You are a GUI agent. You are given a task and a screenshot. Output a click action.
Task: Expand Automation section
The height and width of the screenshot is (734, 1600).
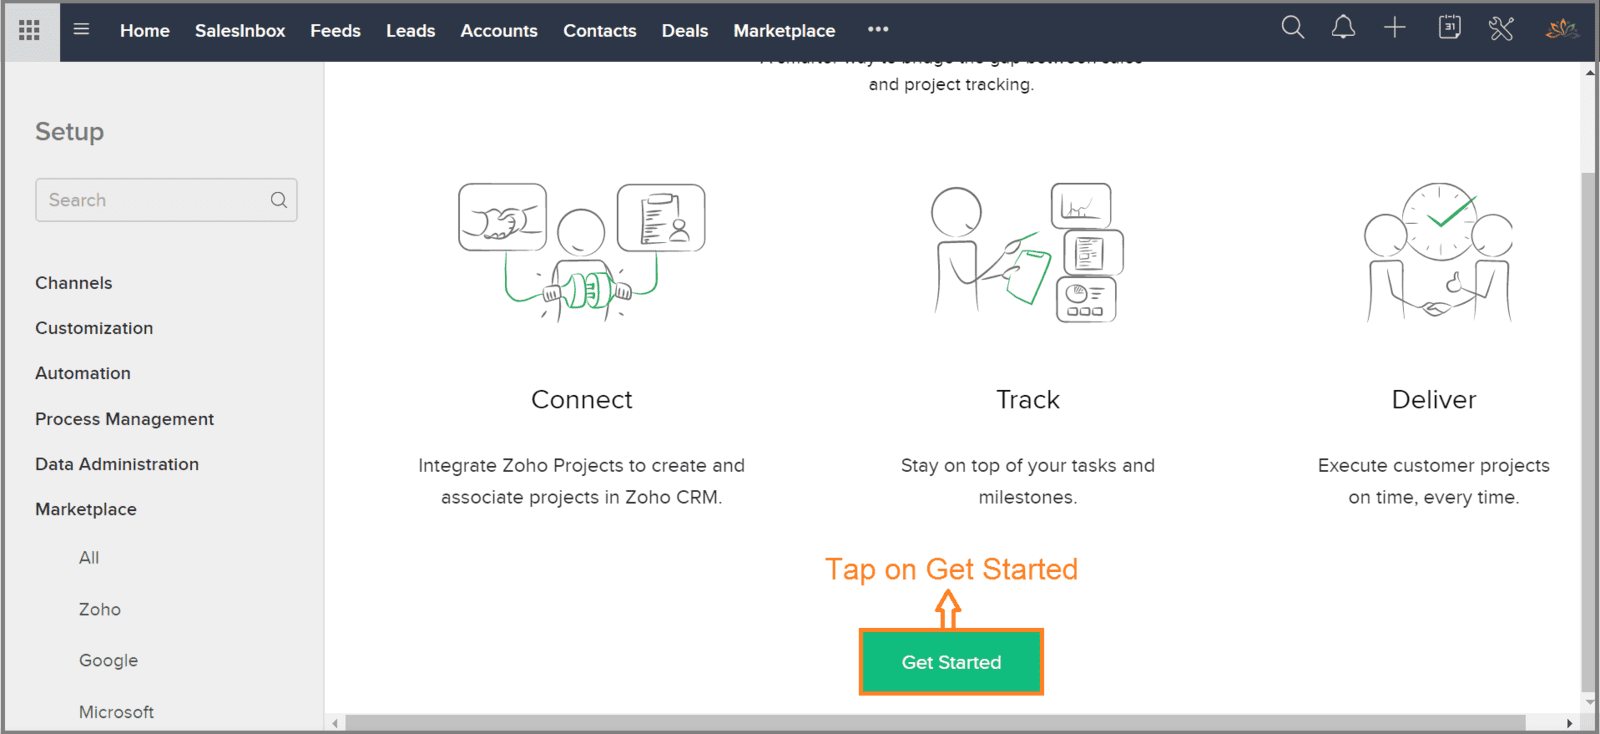point(83,373)
